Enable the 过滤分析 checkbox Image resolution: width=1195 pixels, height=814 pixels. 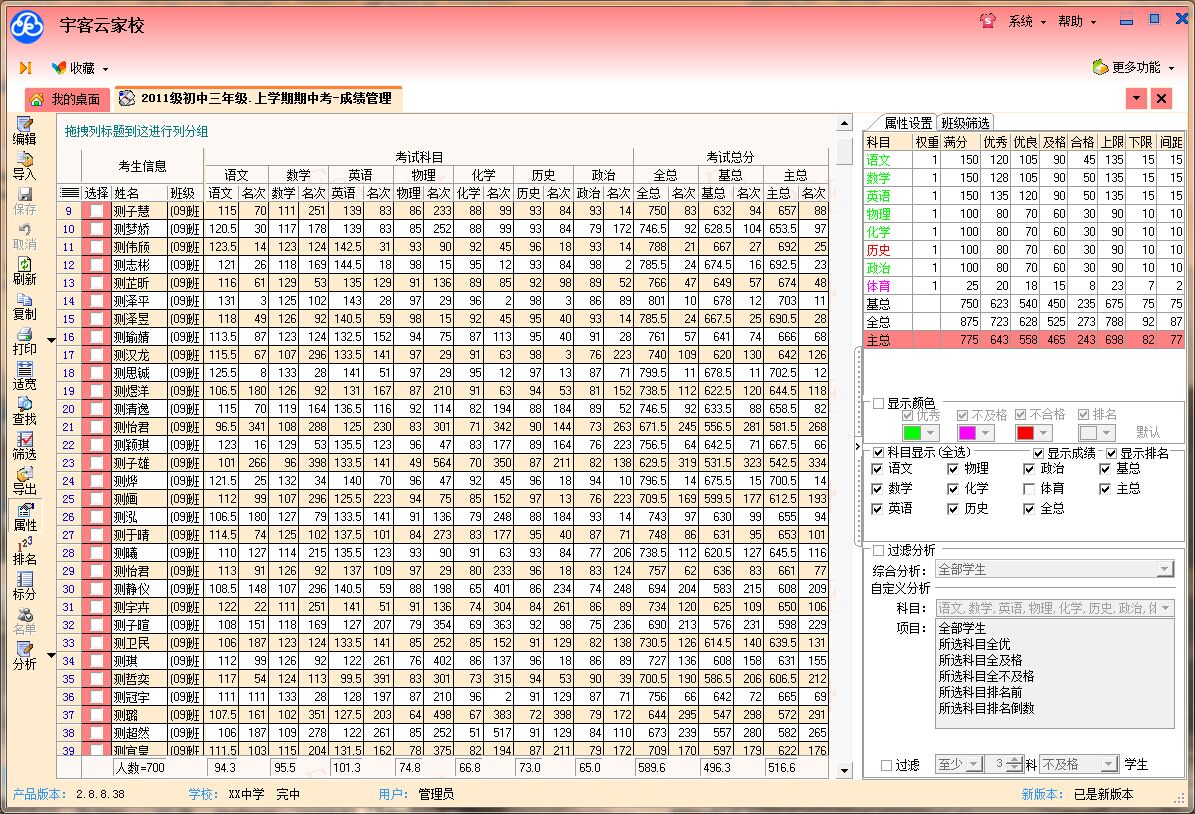[879, 550]
